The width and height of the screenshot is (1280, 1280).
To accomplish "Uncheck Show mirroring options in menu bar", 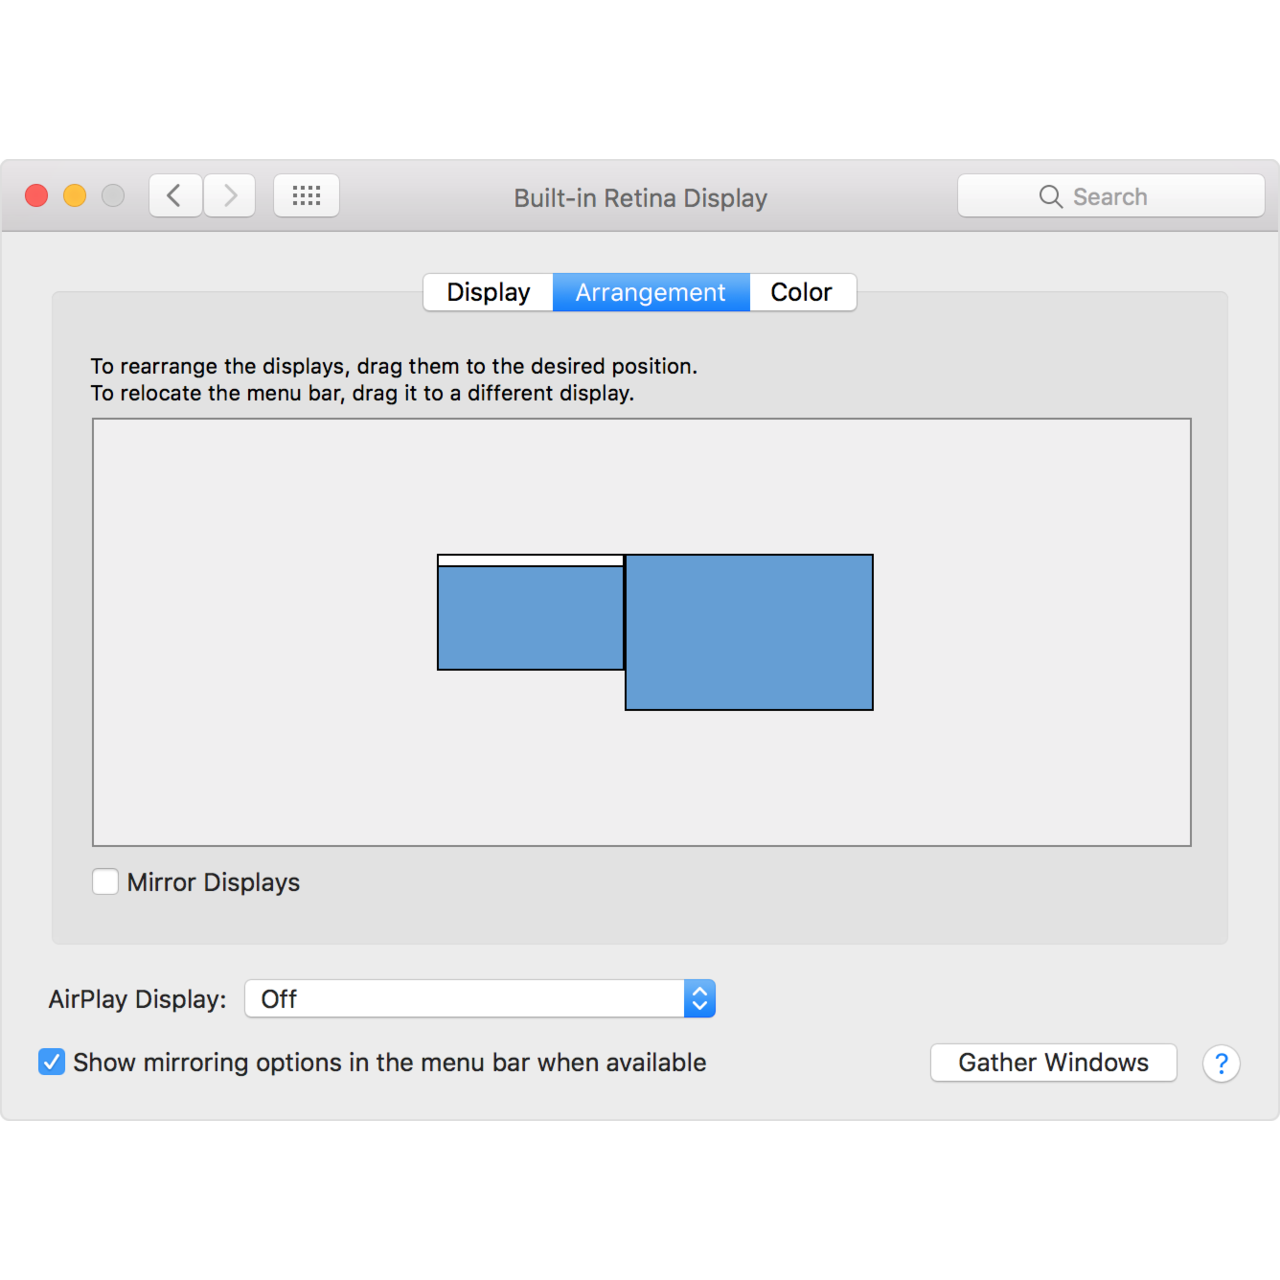I will point(52,1062).
